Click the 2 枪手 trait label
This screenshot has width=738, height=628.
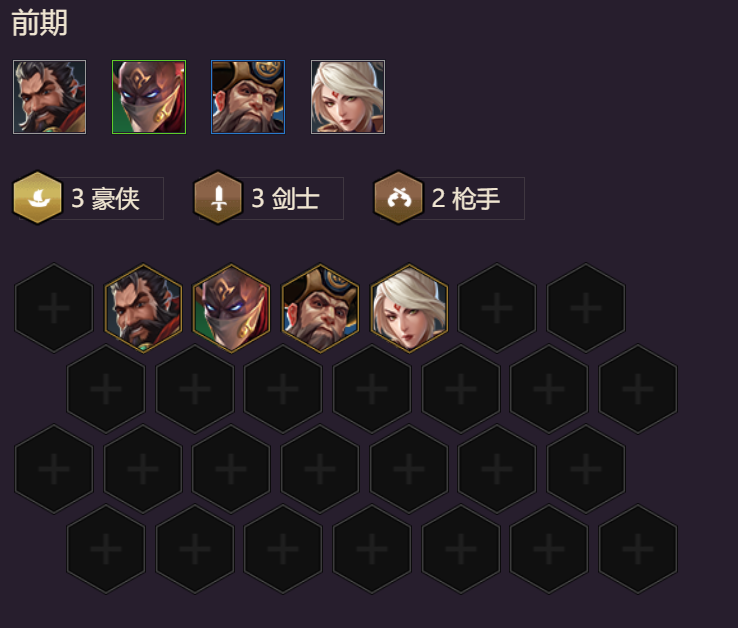(x=466, y=198)
